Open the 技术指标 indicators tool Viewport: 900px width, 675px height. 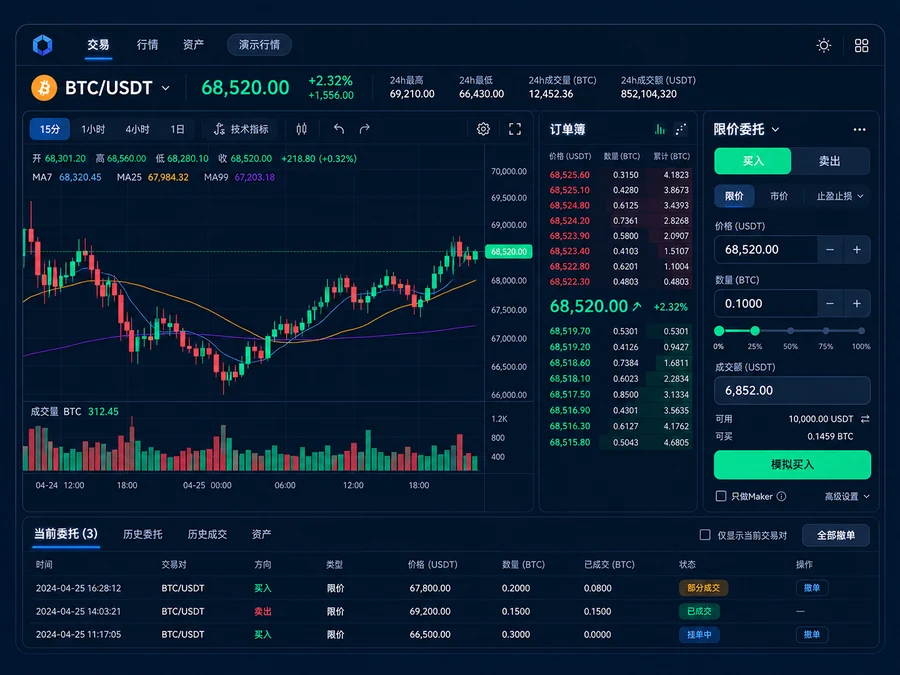[241, 129]
